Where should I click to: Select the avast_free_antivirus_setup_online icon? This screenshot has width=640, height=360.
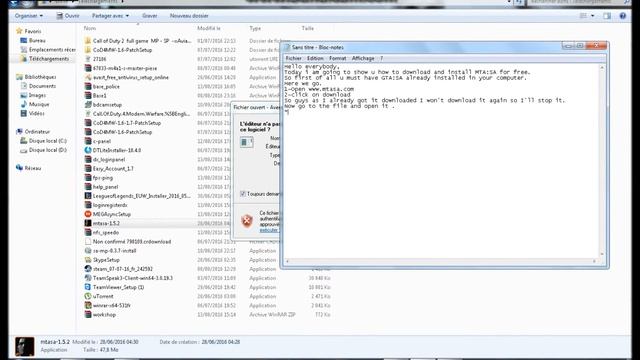click(x=88, y=77)
